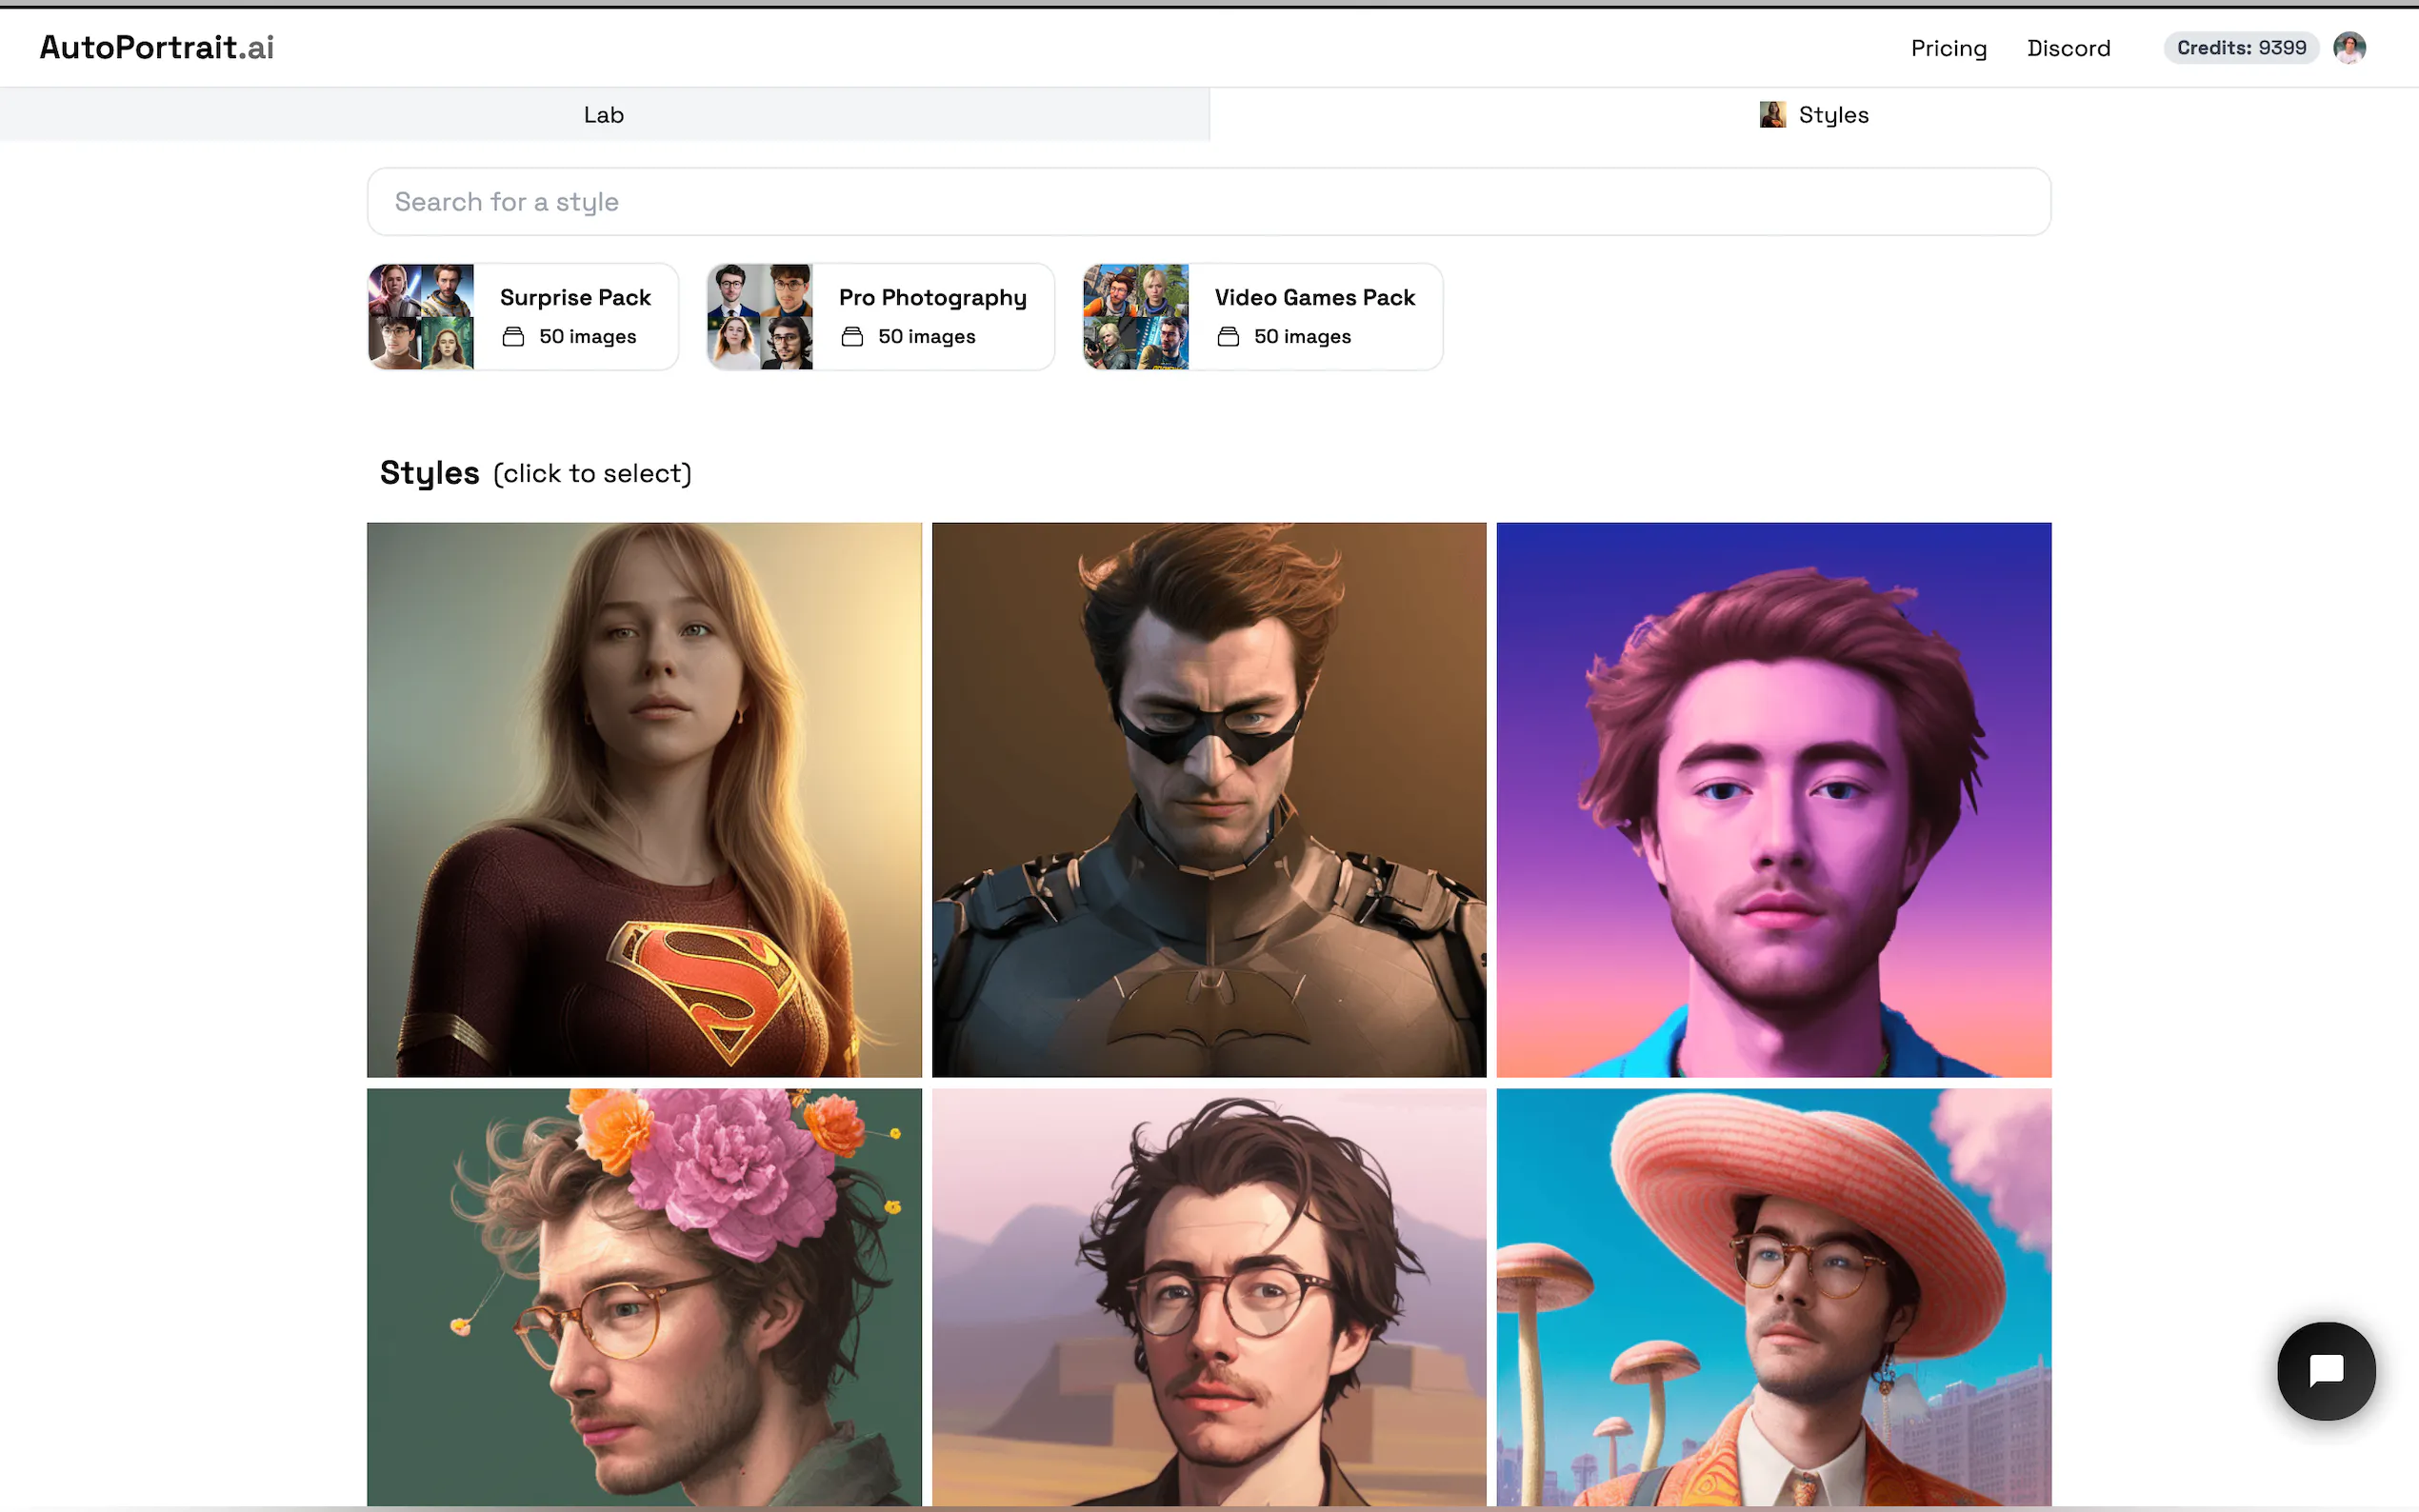2419x1512 pixels.
Task: Click the Pro Photography pack thumbnail grid
Action: [760, 316]
